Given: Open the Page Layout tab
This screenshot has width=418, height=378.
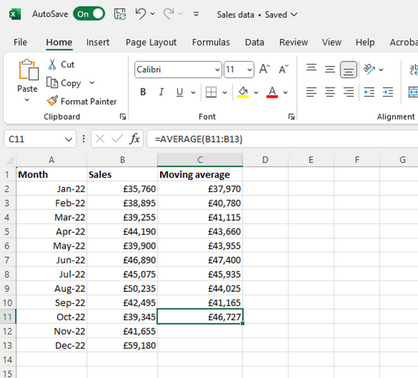Looking at the screenshot, I should coord(151,42).
